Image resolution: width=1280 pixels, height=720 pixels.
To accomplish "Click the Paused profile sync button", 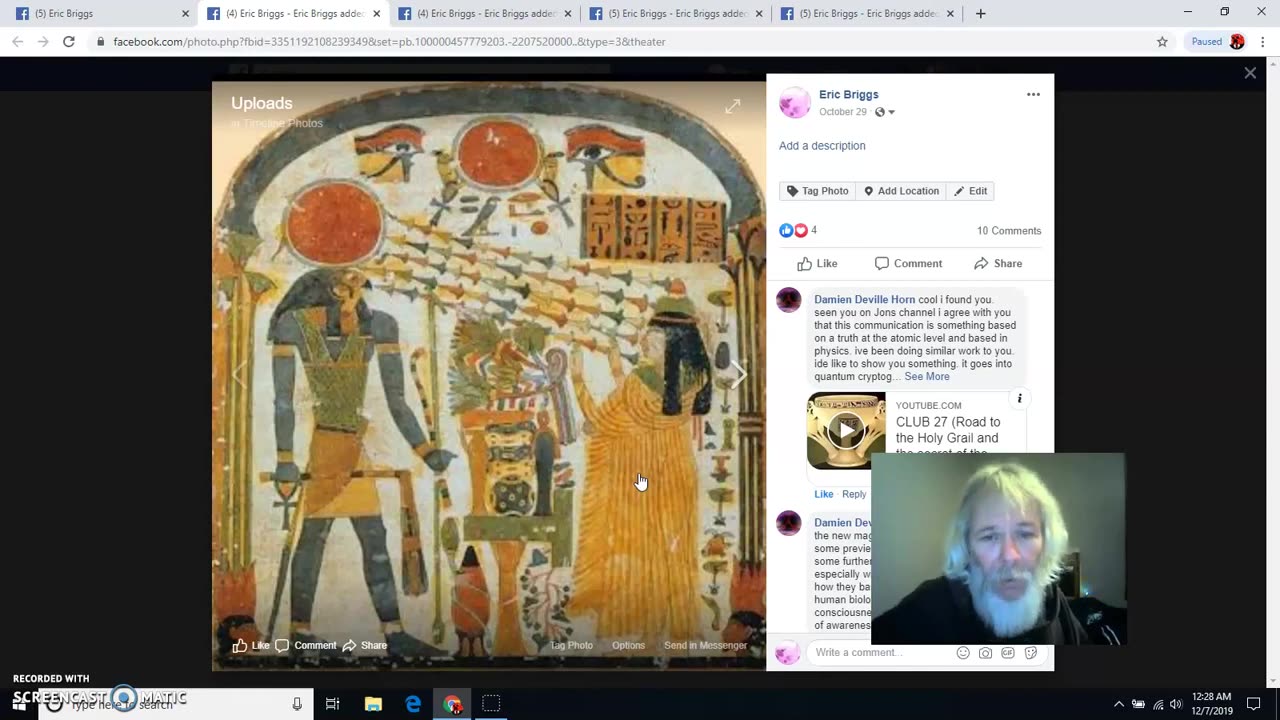I will 1216,42.
